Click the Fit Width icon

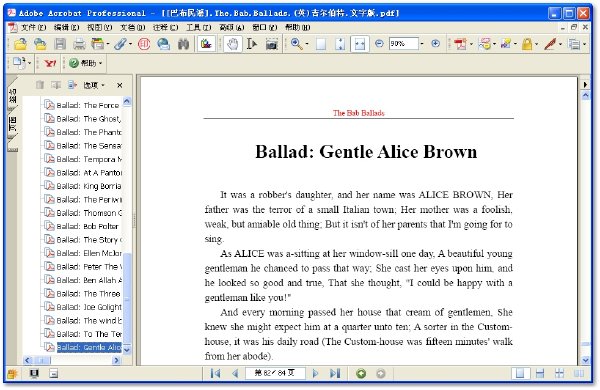360,44
